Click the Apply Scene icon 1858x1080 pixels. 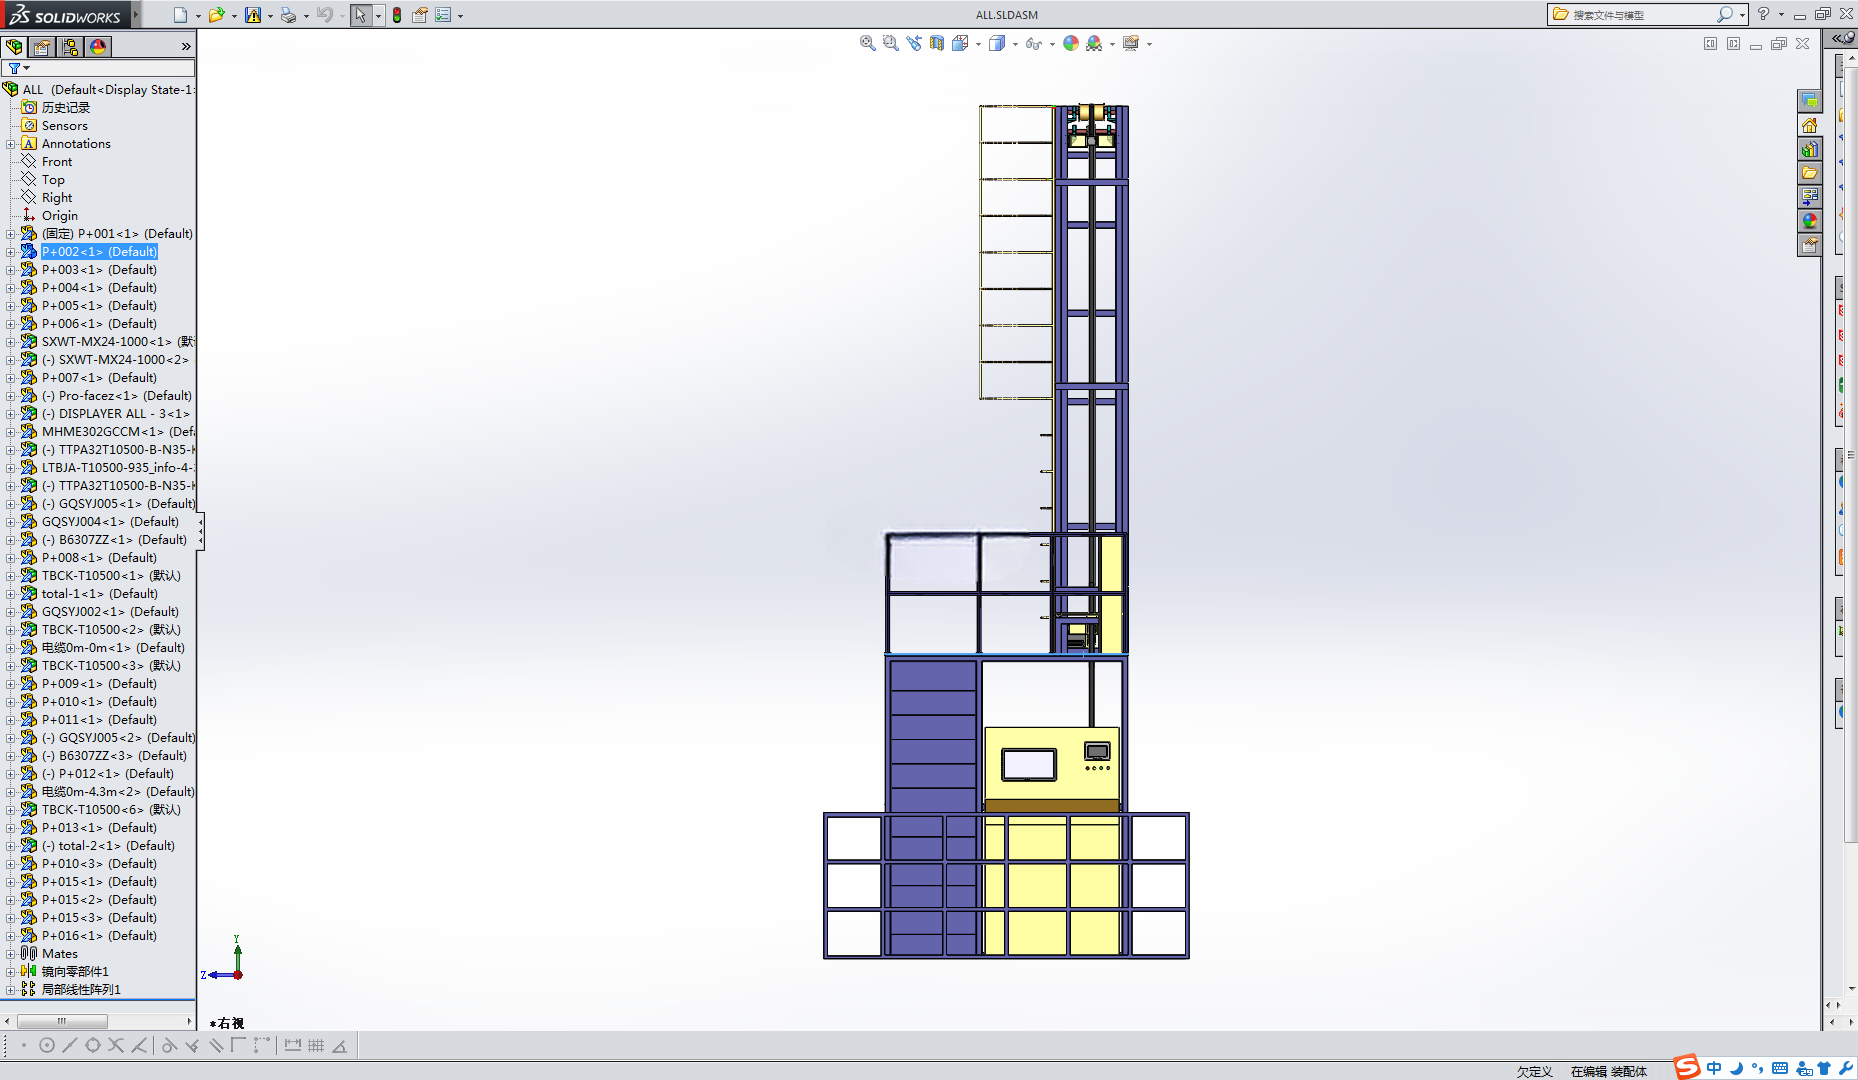(1094, 43)
